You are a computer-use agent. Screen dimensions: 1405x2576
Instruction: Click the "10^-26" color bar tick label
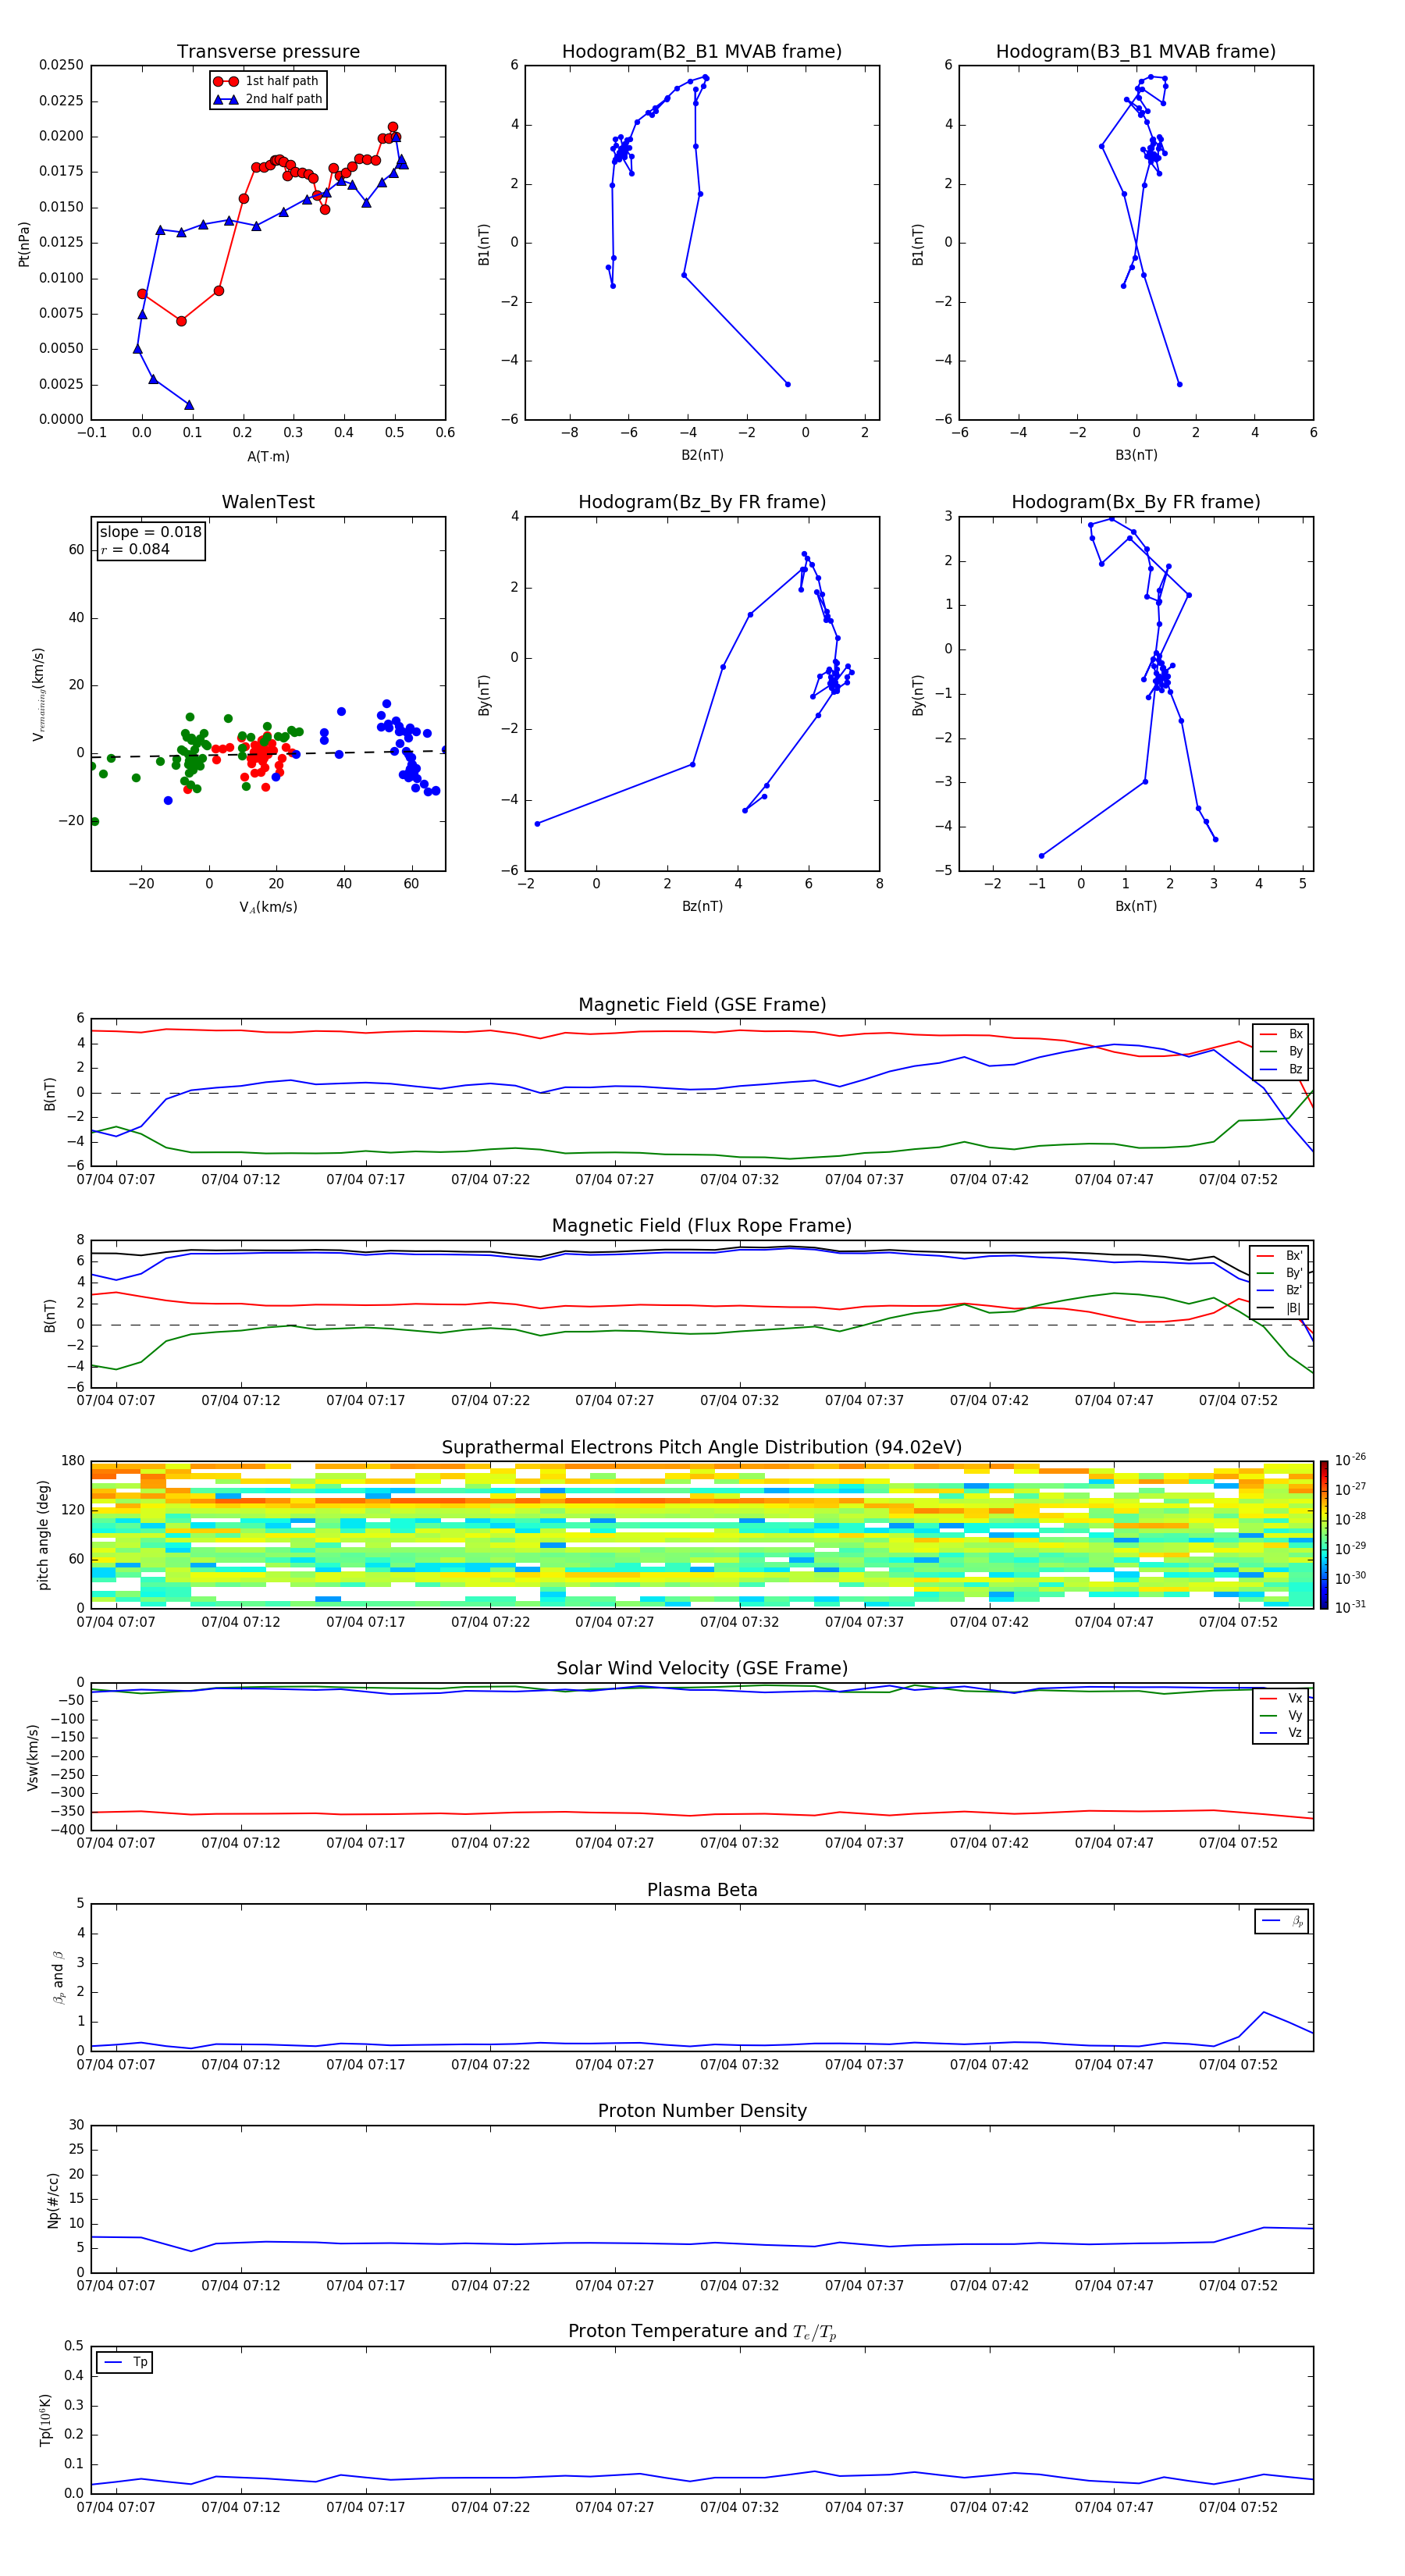pos(1351,1460)
